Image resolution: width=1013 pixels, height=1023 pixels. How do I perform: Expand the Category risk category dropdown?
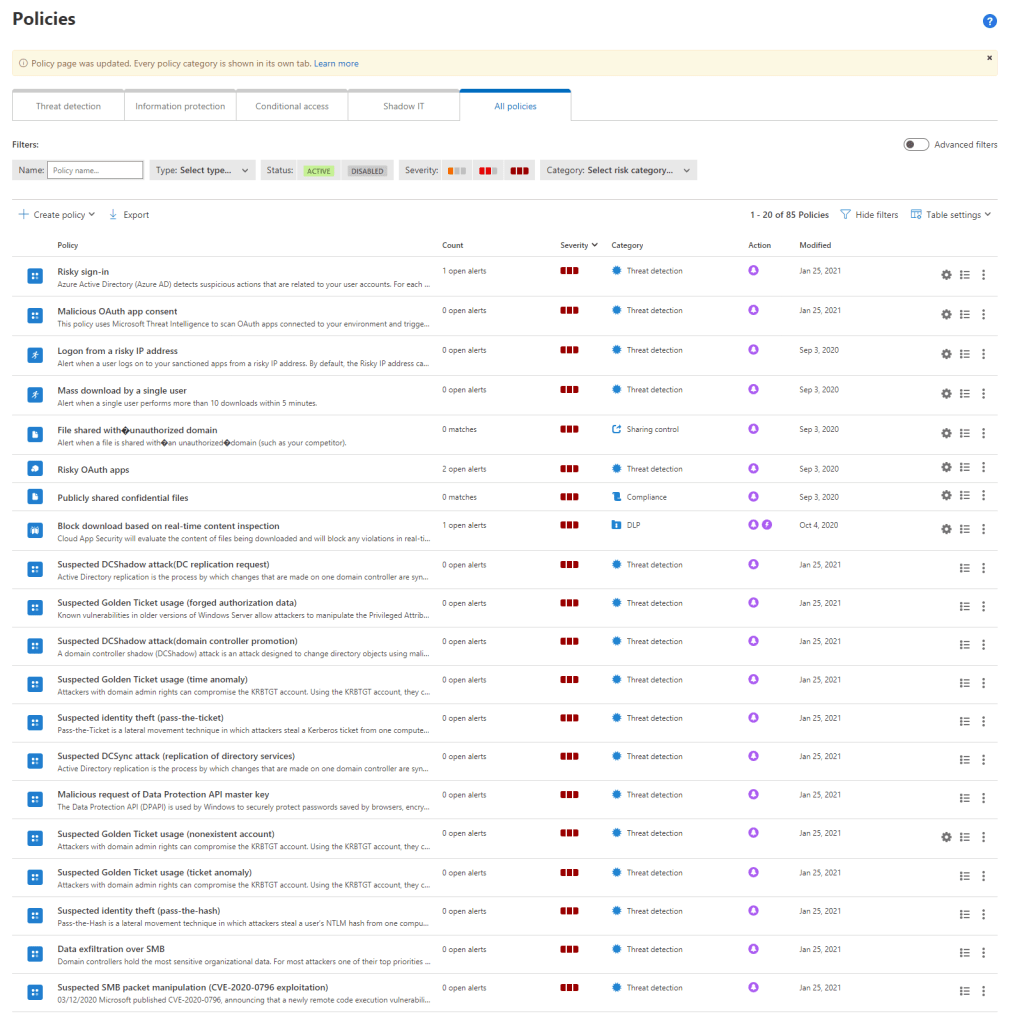tap(618, 171)
